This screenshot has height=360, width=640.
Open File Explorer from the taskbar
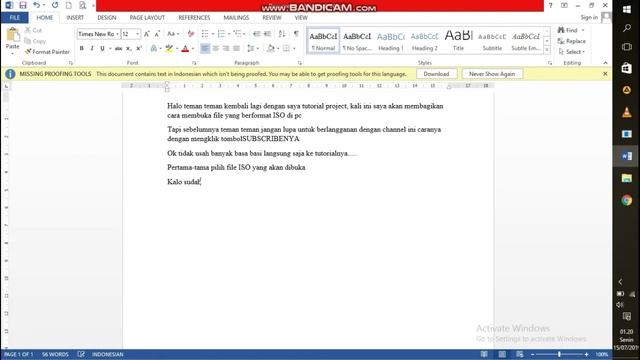(x=627, y=178)
